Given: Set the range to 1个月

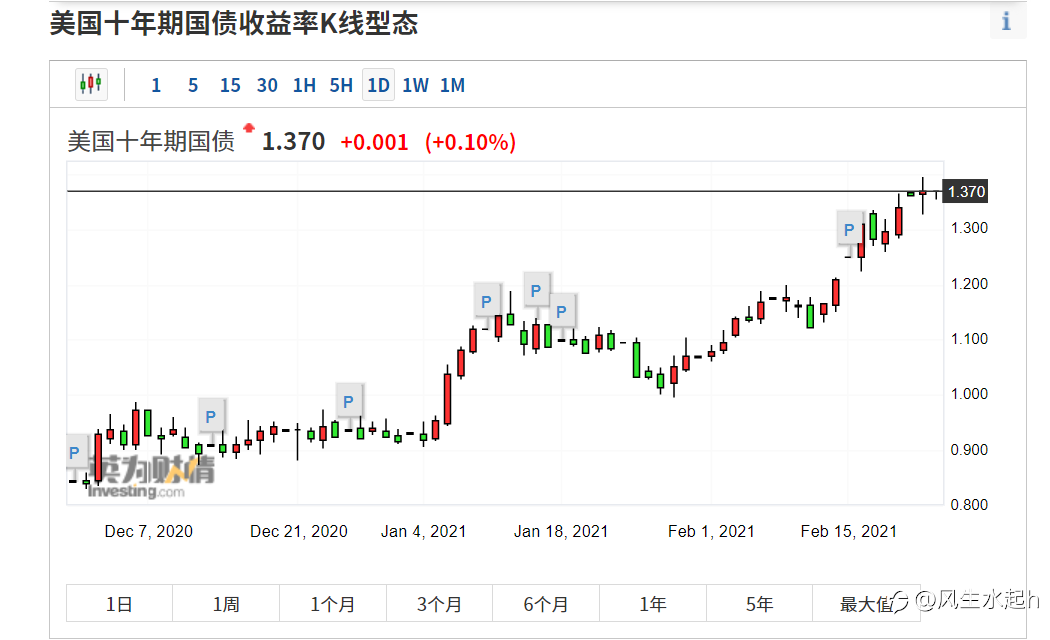Looking at the screenshot, I should pos(333,604).
